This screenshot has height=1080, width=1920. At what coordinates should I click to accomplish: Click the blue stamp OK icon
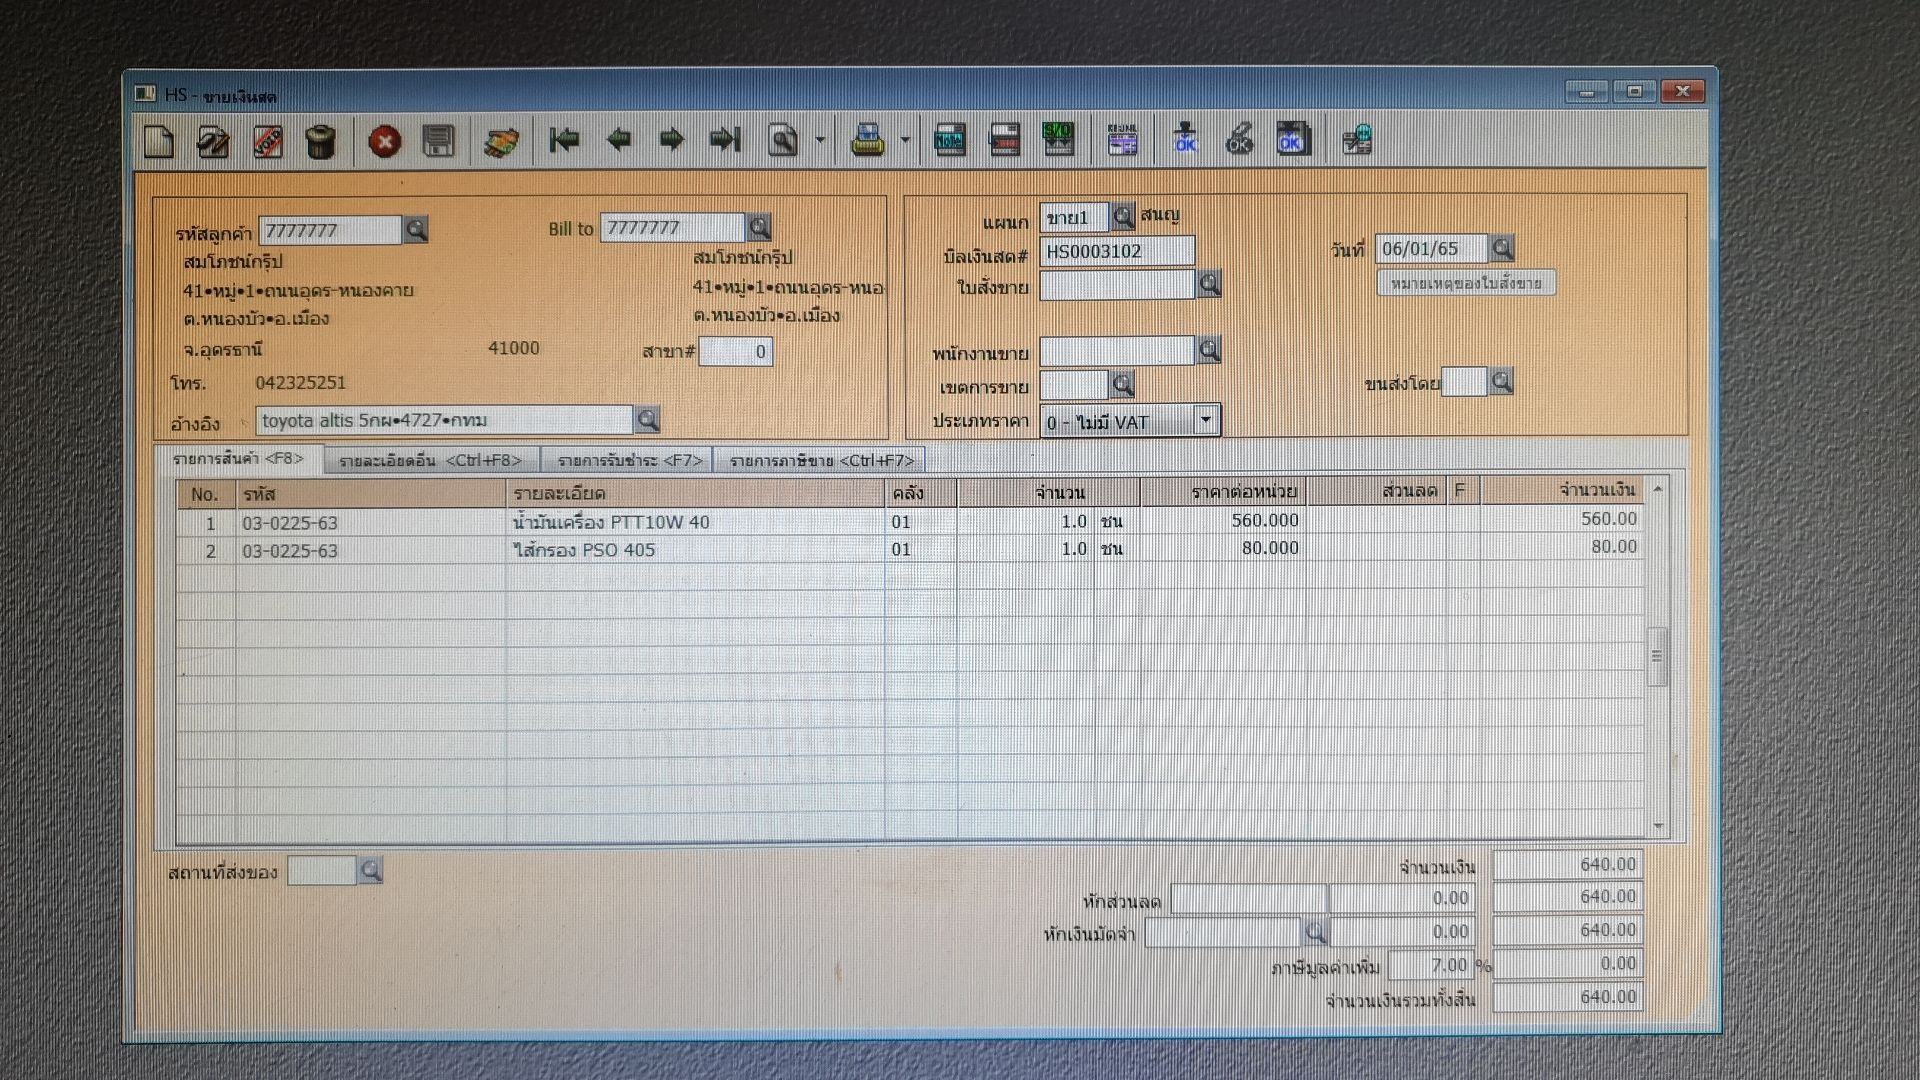[1186, 140]
